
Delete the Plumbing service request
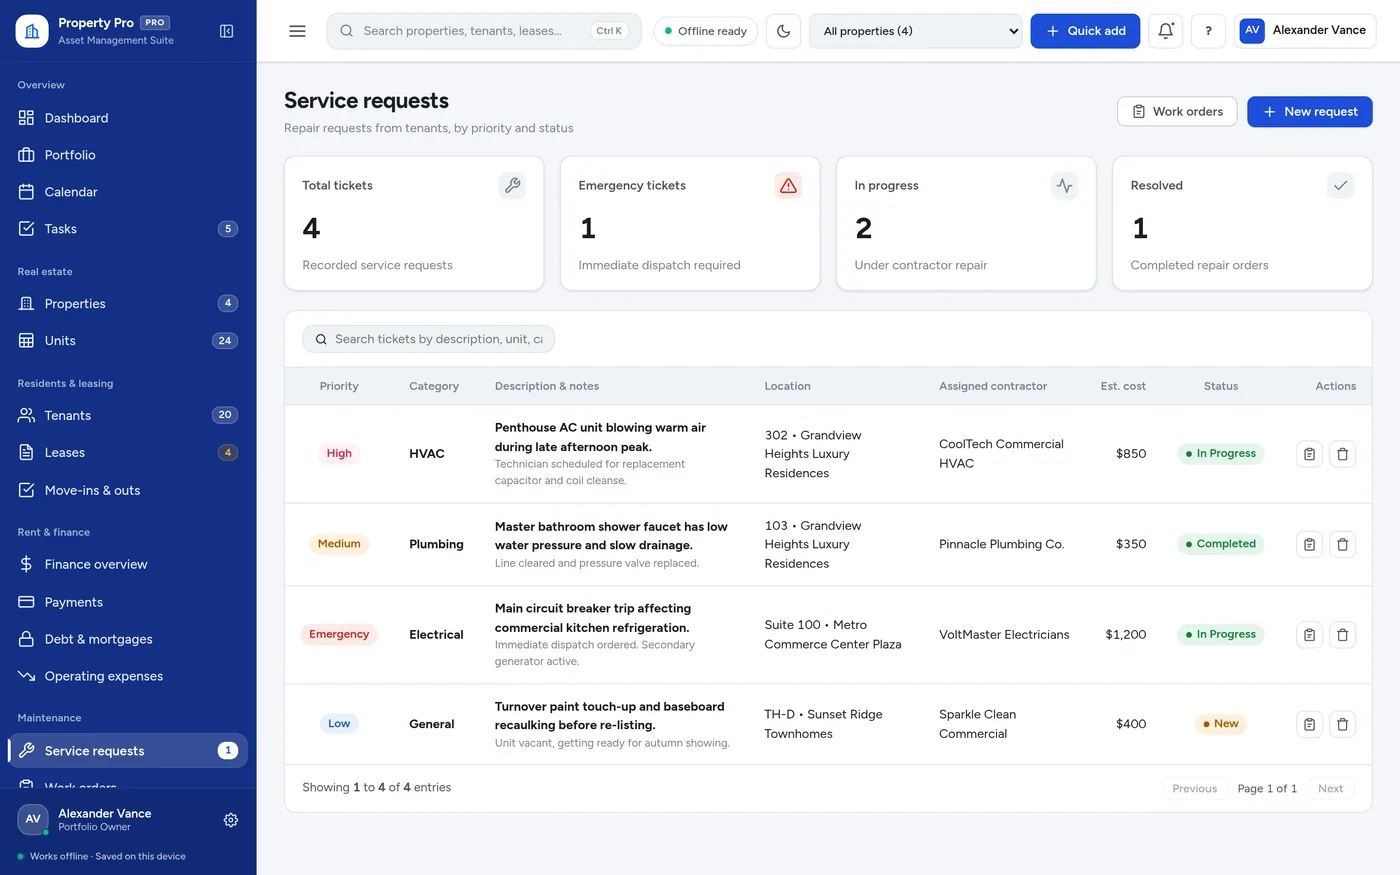point(1342,544)
